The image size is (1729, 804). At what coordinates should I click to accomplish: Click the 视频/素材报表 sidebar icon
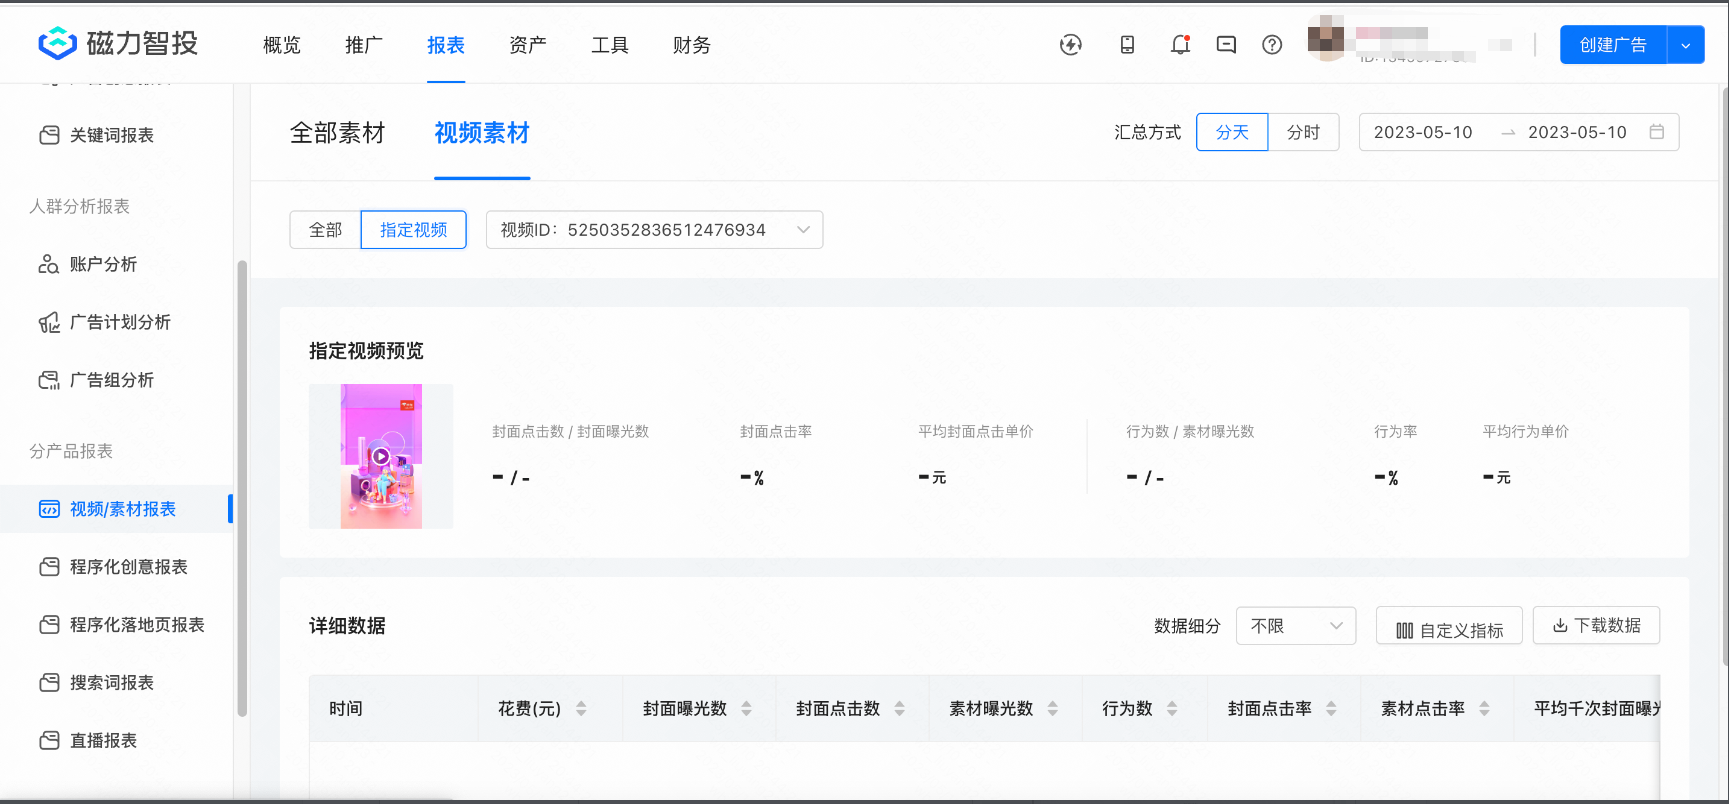tap(49, 509)
